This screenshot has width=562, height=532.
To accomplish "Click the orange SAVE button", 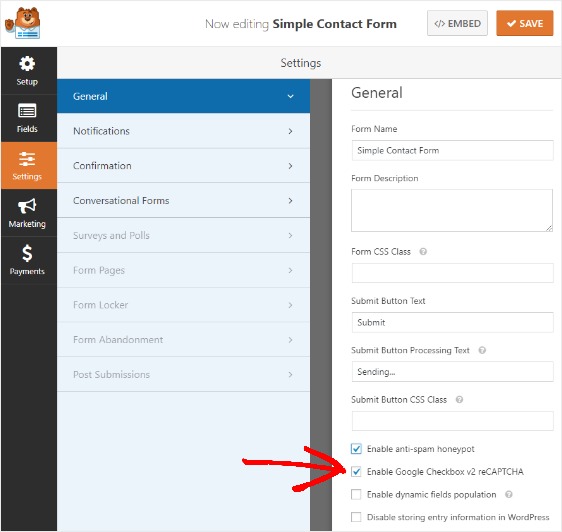I will [x=525, y=23].
